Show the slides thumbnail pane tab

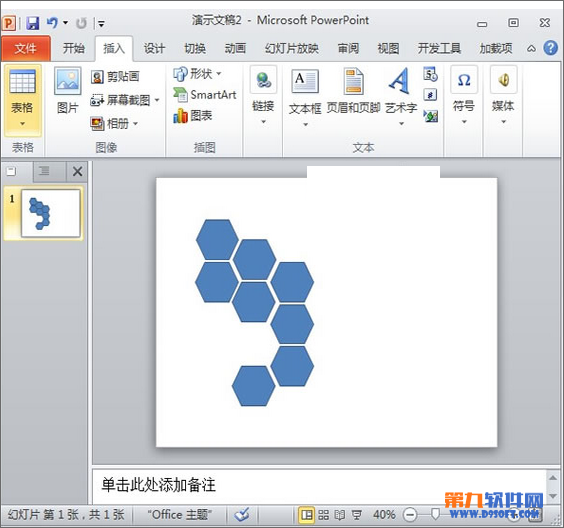[11, 172]
